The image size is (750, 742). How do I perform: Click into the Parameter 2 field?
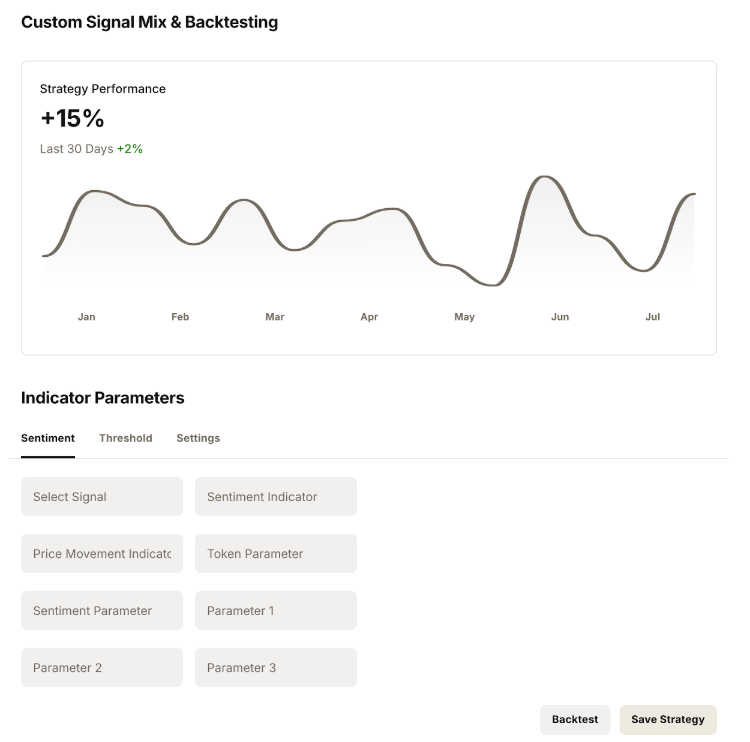click(x=102, y=668)
